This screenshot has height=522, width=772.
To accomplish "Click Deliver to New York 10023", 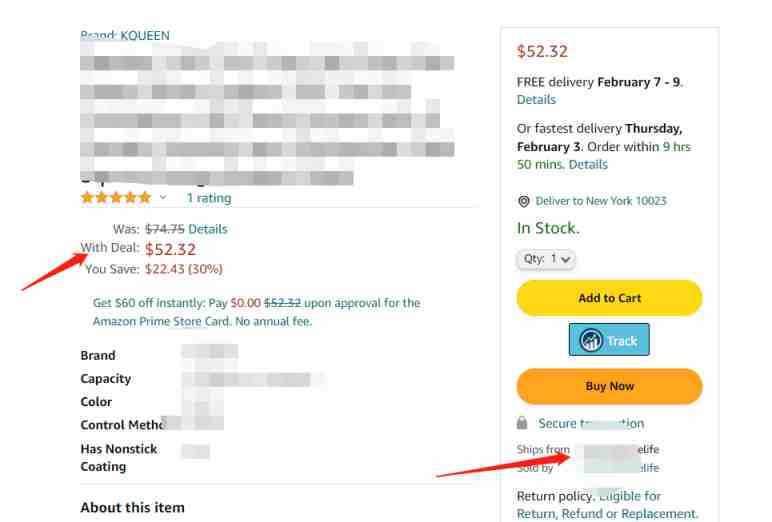I will tap(601, 201).
